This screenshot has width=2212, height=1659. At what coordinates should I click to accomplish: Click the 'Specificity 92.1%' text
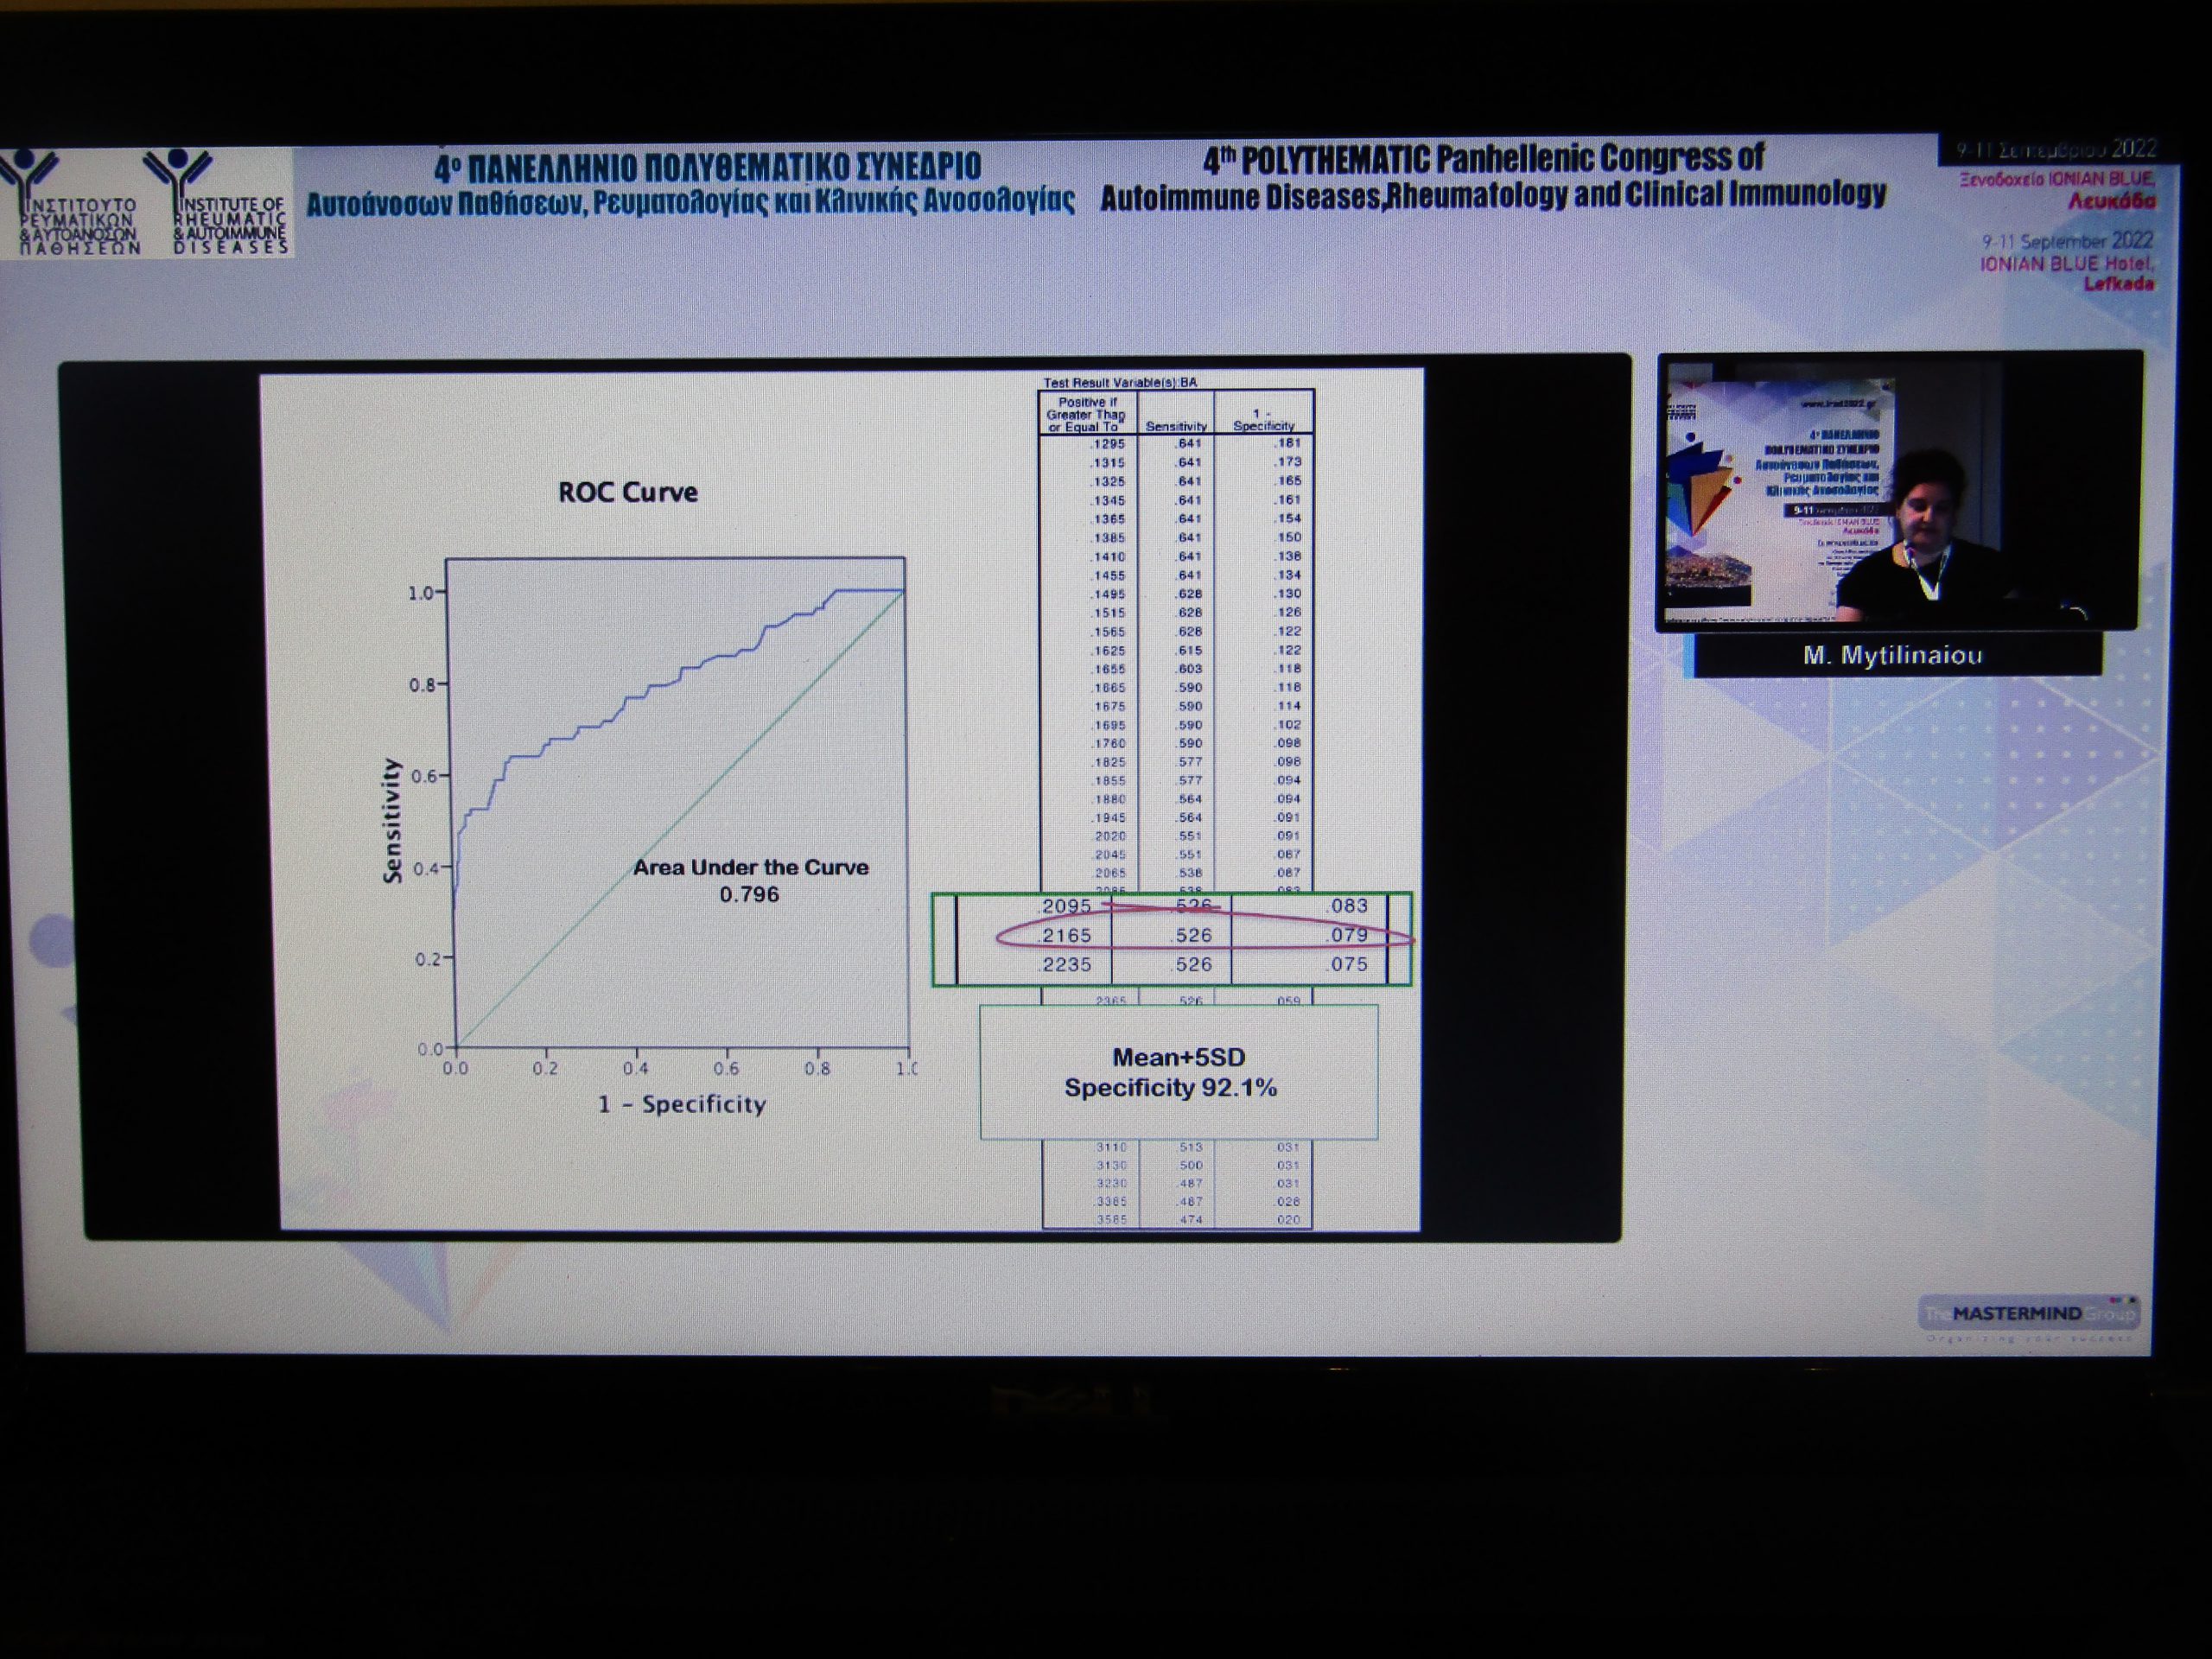1170,1088
